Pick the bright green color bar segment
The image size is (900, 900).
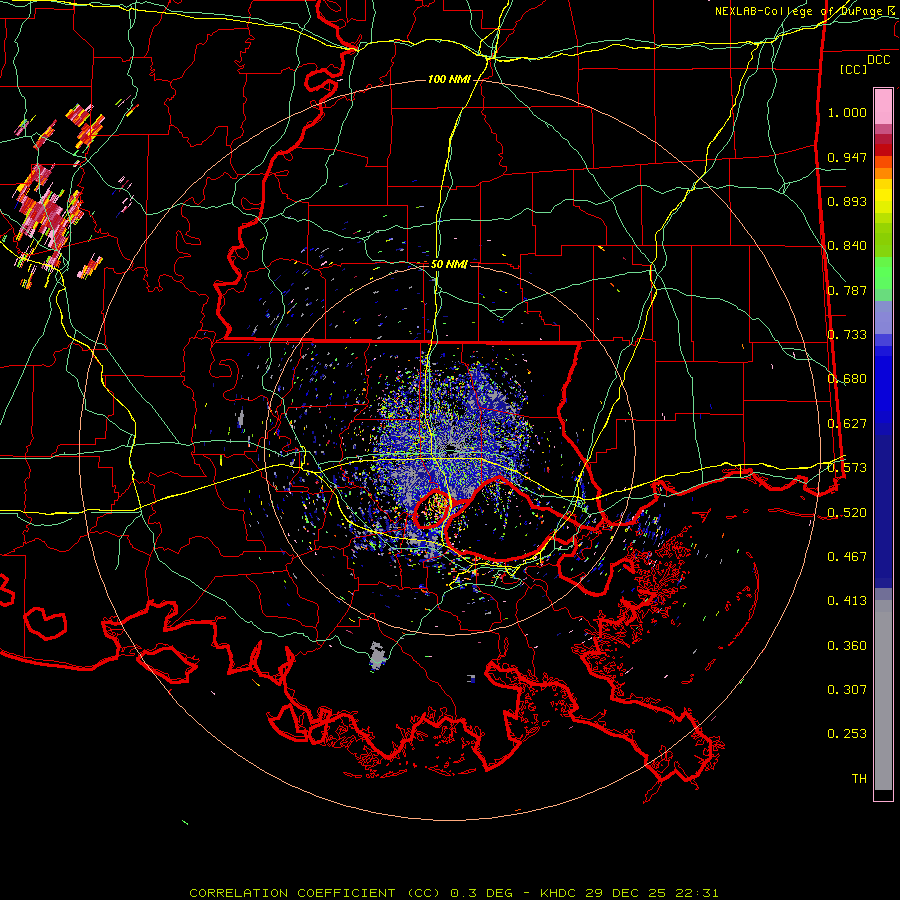(883, 273)
